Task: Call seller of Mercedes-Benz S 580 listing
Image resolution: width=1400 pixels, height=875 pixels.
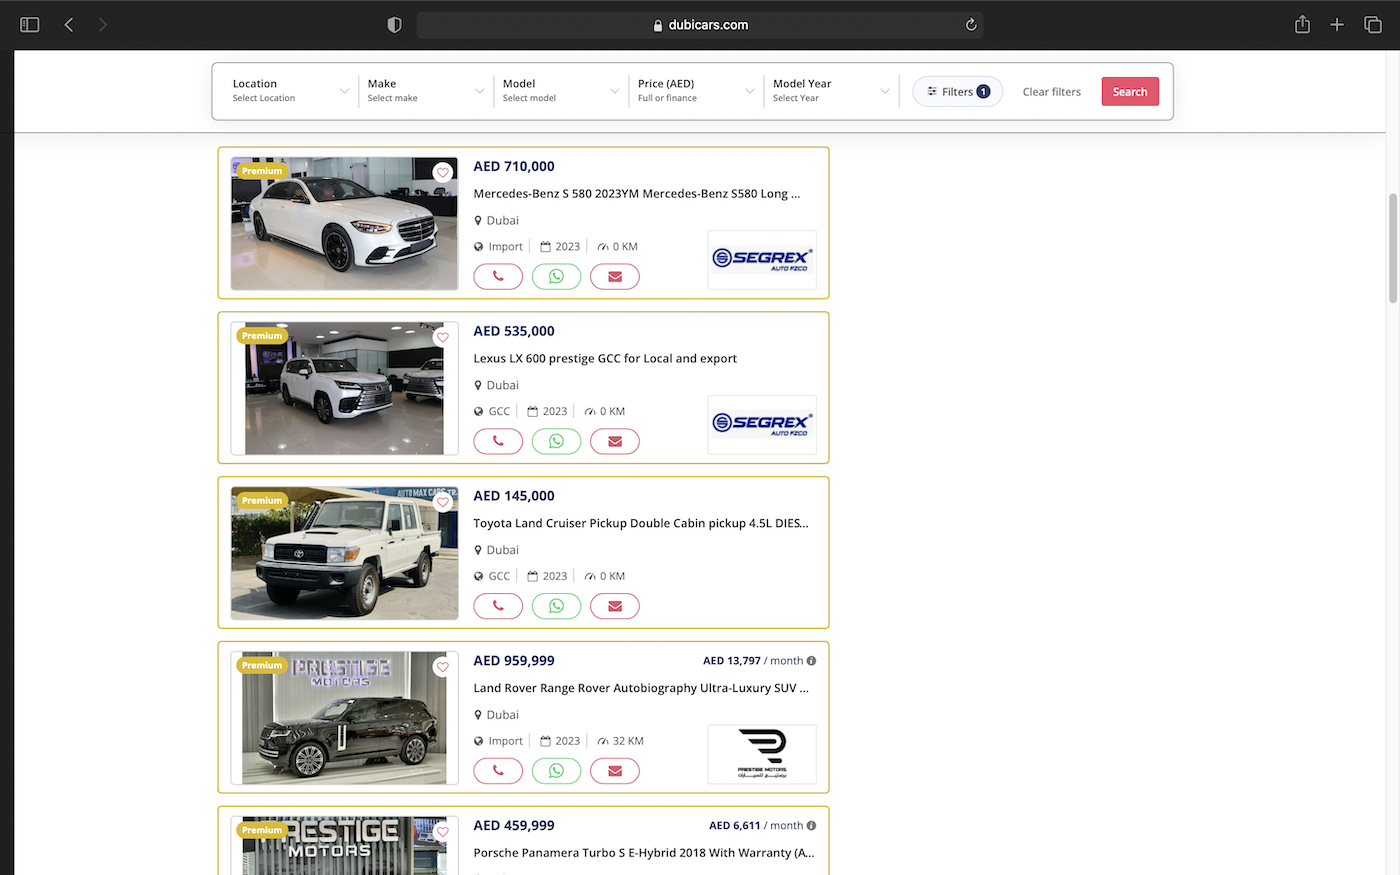Action: click(x=498, y=277)
